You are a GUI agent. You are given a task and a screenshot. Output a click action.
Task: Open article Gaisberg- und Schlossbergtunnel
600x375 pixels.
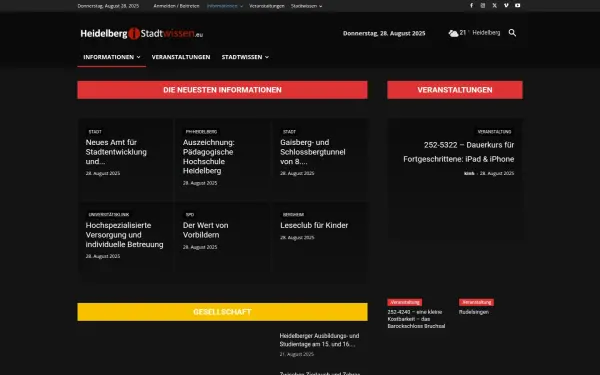click(x=313, y=152)
